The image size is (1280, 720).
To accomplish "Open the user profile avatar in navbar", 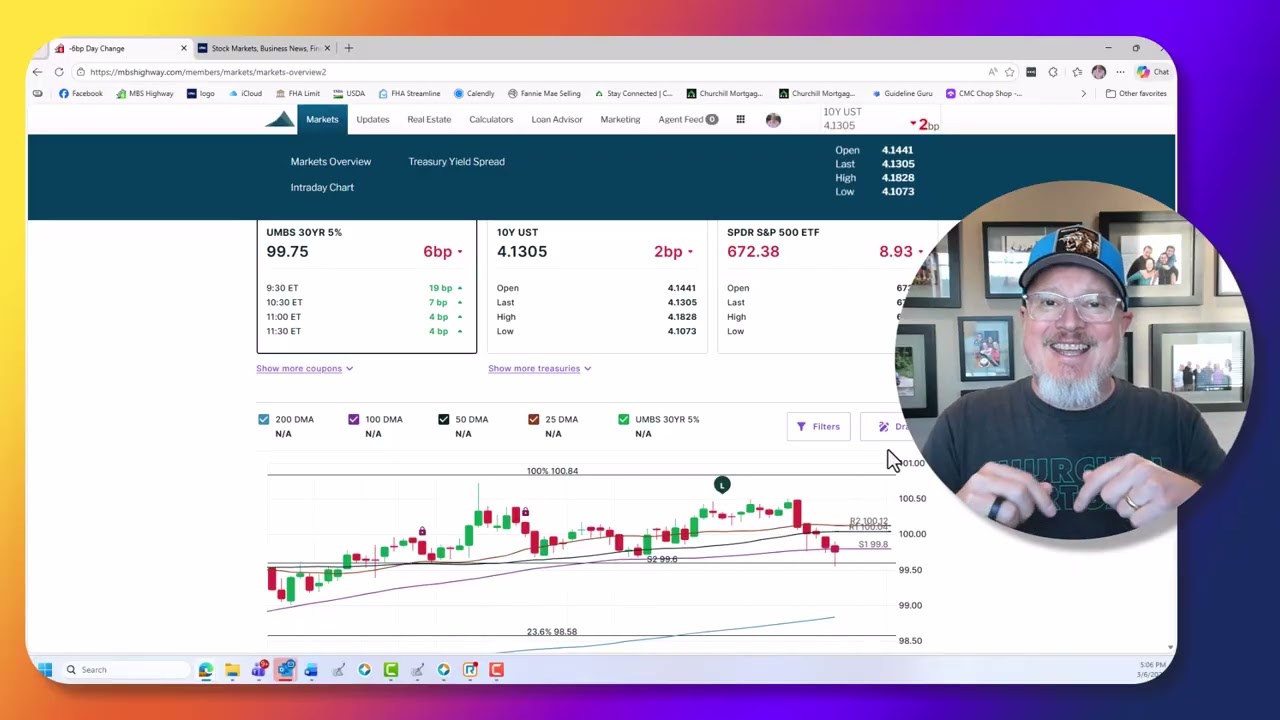I will (x=773, y=120).
